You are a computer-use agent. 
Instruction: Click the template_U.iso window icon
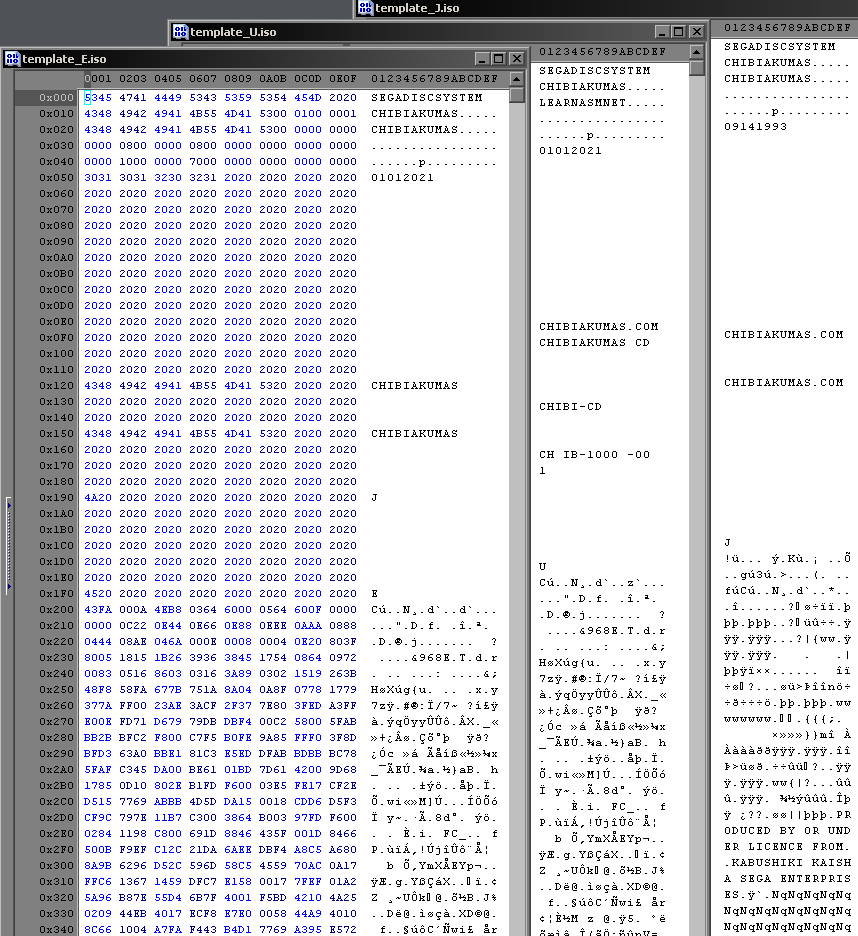pyautogui.click(x=180, y=32)
